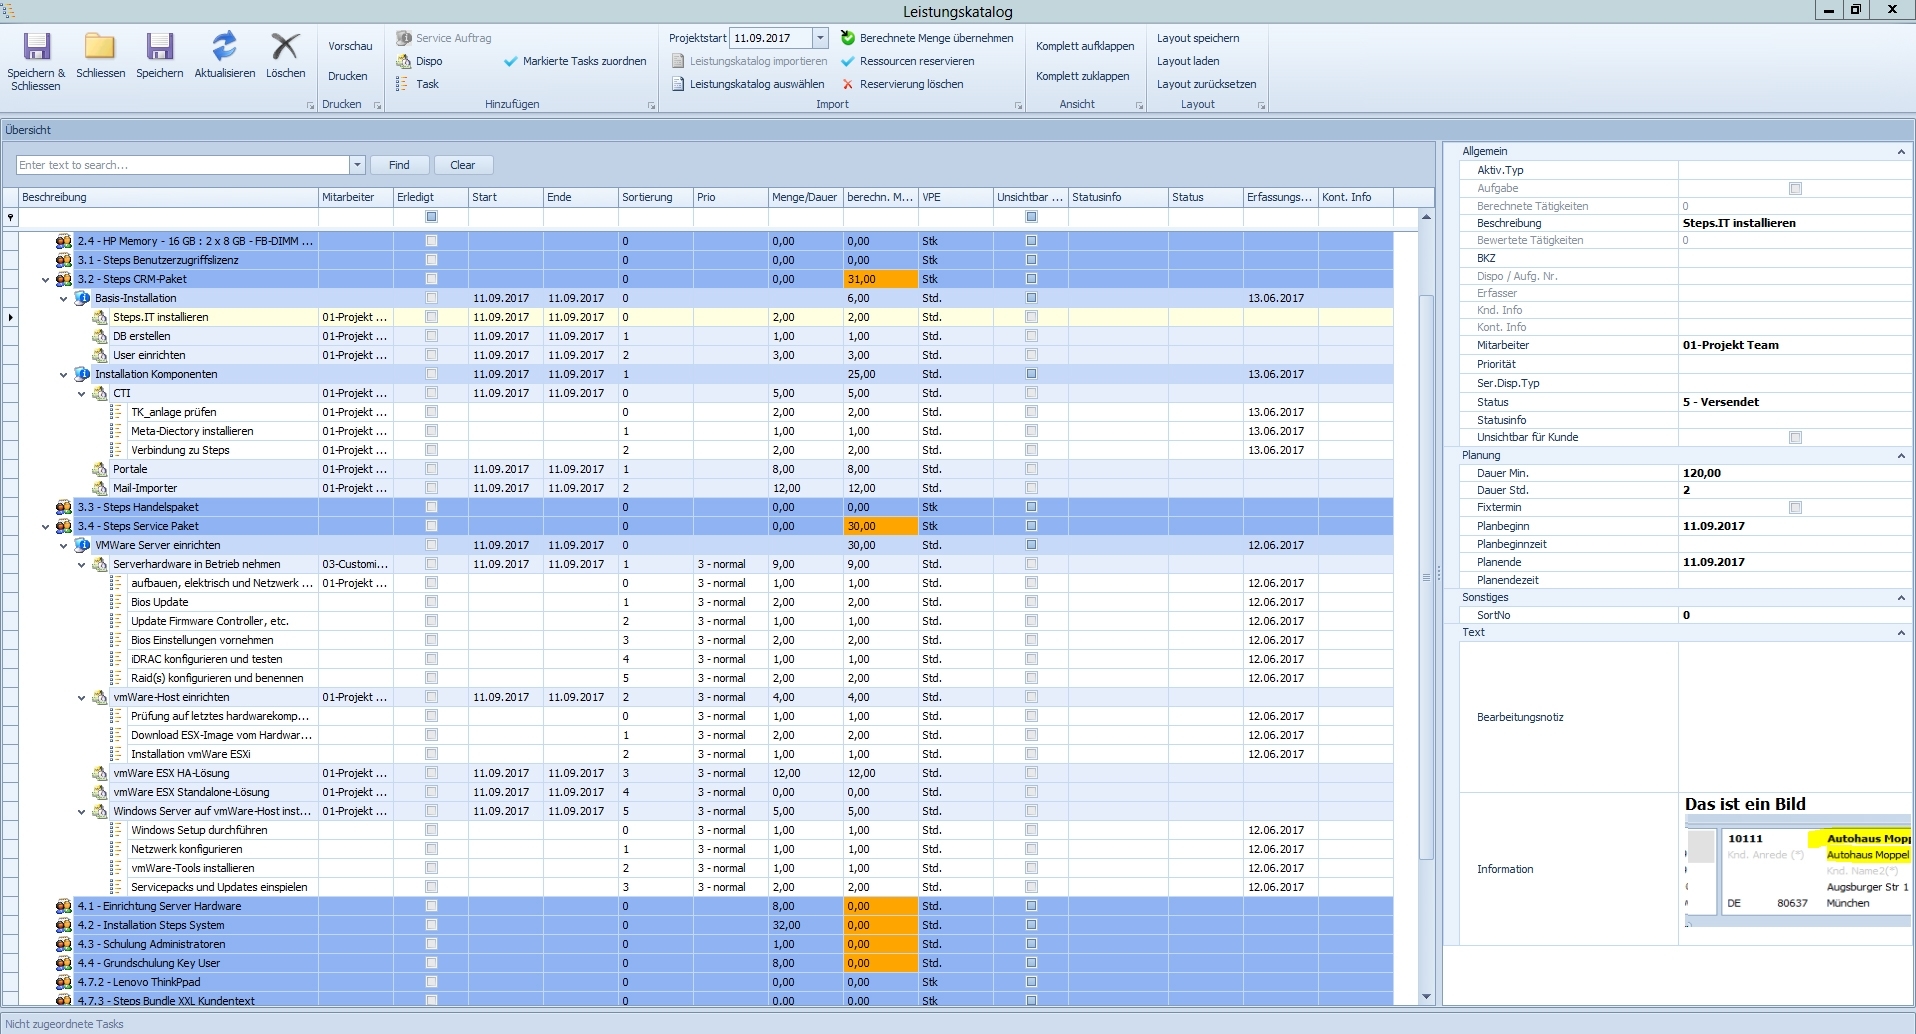Click Berechnete Menge übernehmen

pos(935,38)
